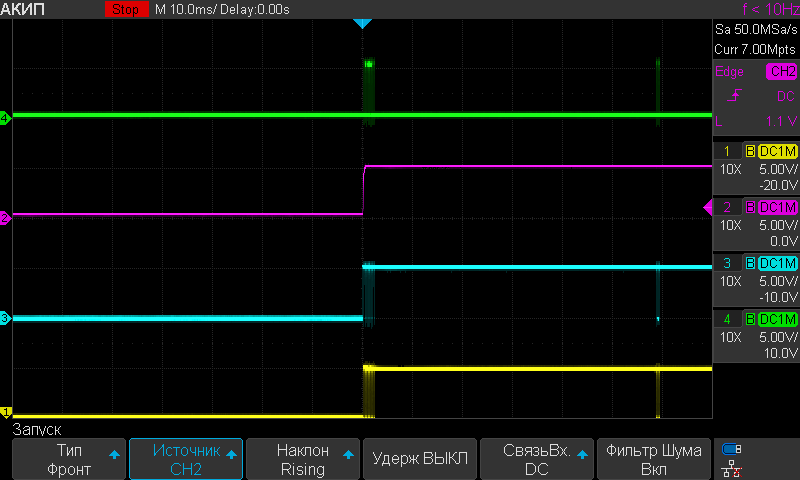Click the Edge trigger type label

729,71
